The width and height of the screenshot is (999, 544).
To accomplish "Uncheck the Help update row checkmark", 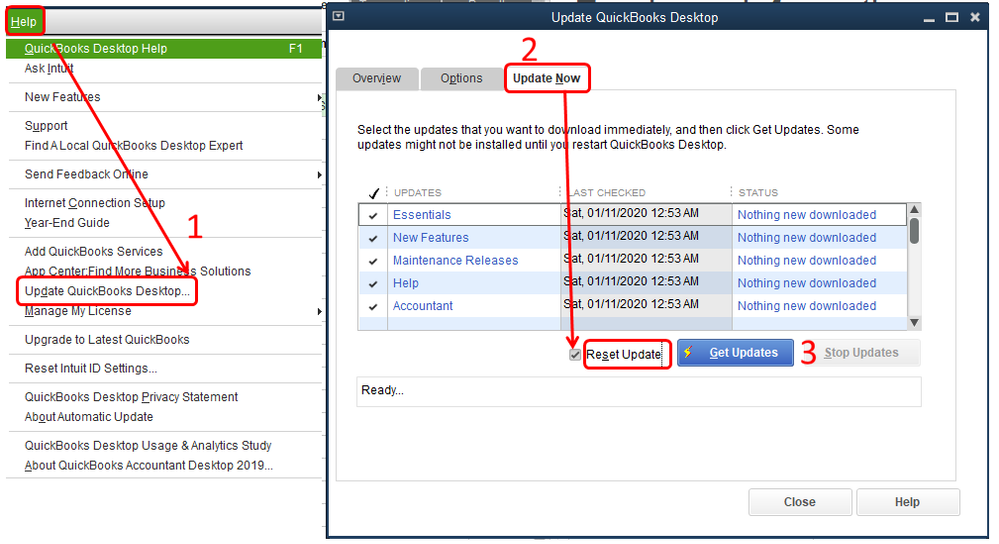I will [x=373, y=284].
